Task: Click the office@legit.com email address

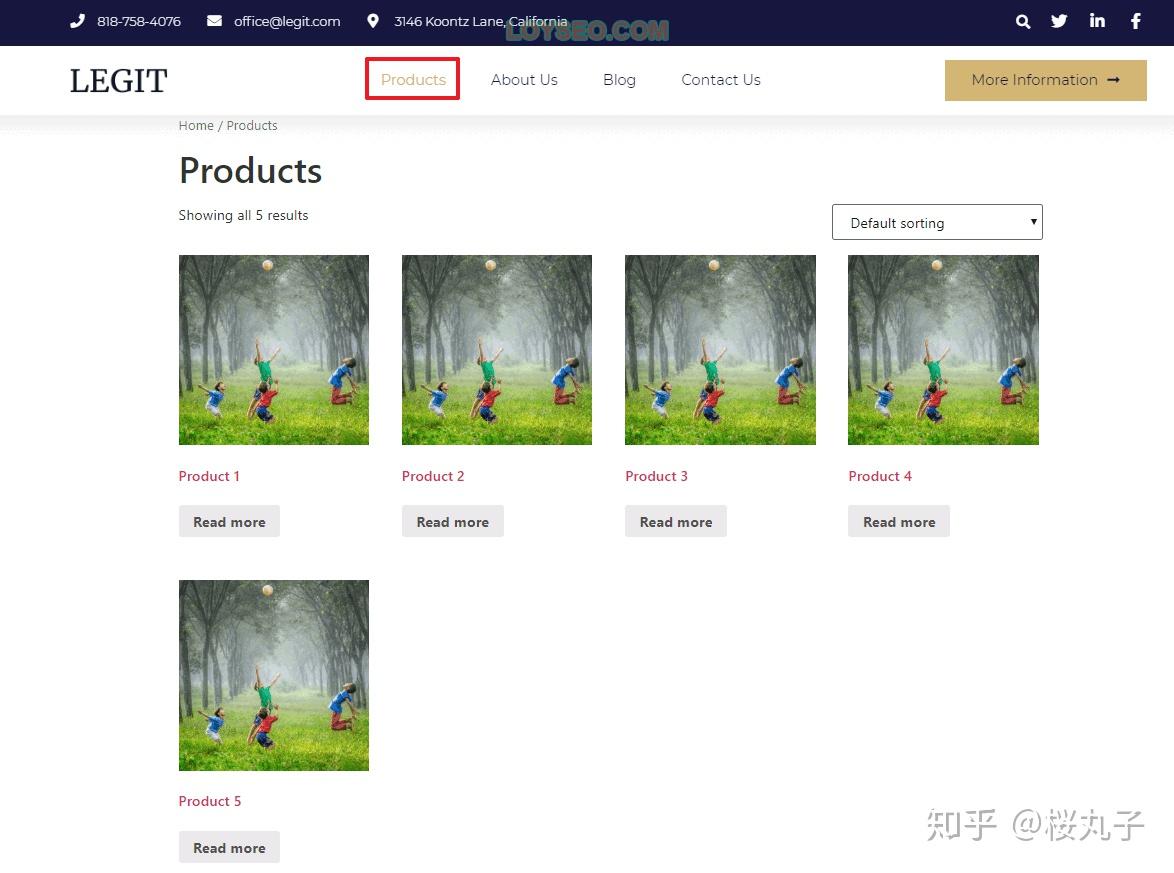Action: coord(287,22)
